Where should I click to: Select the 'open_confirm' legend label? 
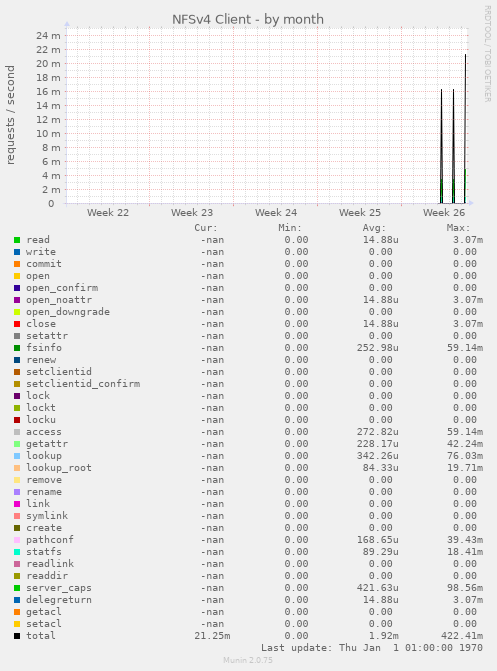point(62,288)
